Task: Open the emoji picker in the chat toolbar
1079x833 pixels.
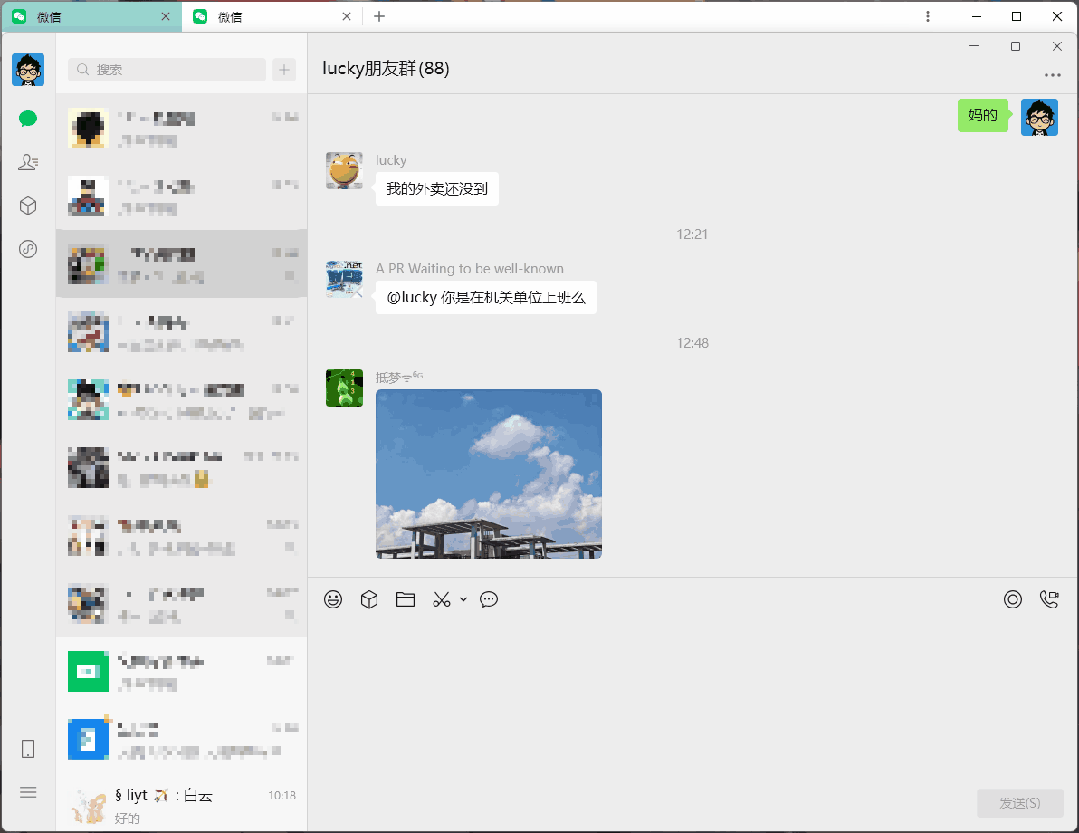Action: (333, 600)
